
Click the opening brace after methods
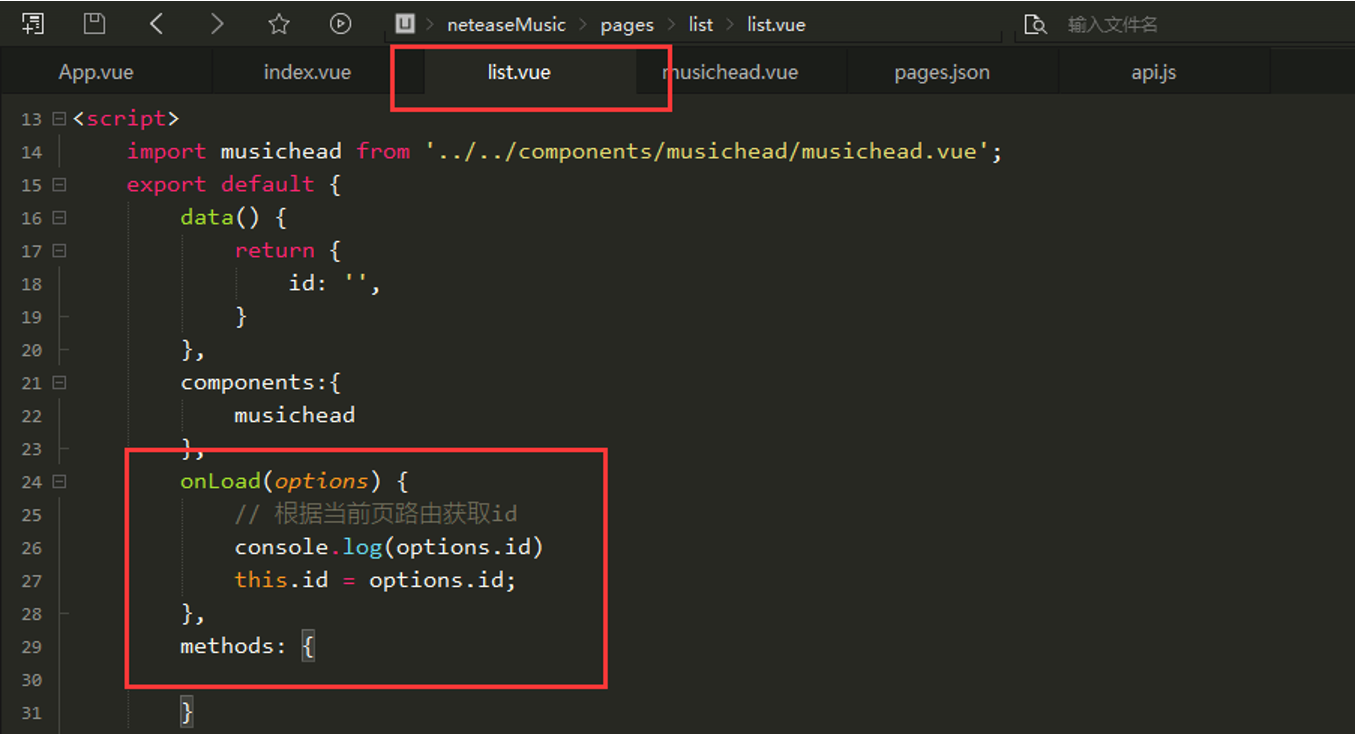point(308,647)
